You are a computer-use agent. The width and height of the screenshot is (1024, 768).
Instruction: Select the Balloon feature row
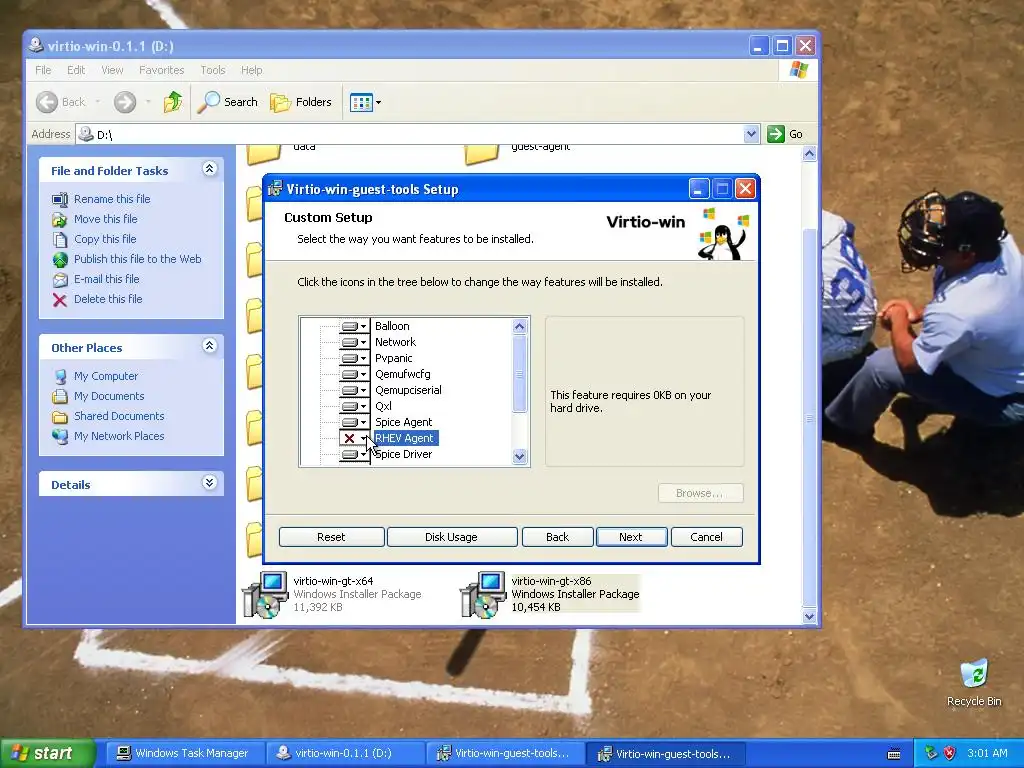click(392, 326)
